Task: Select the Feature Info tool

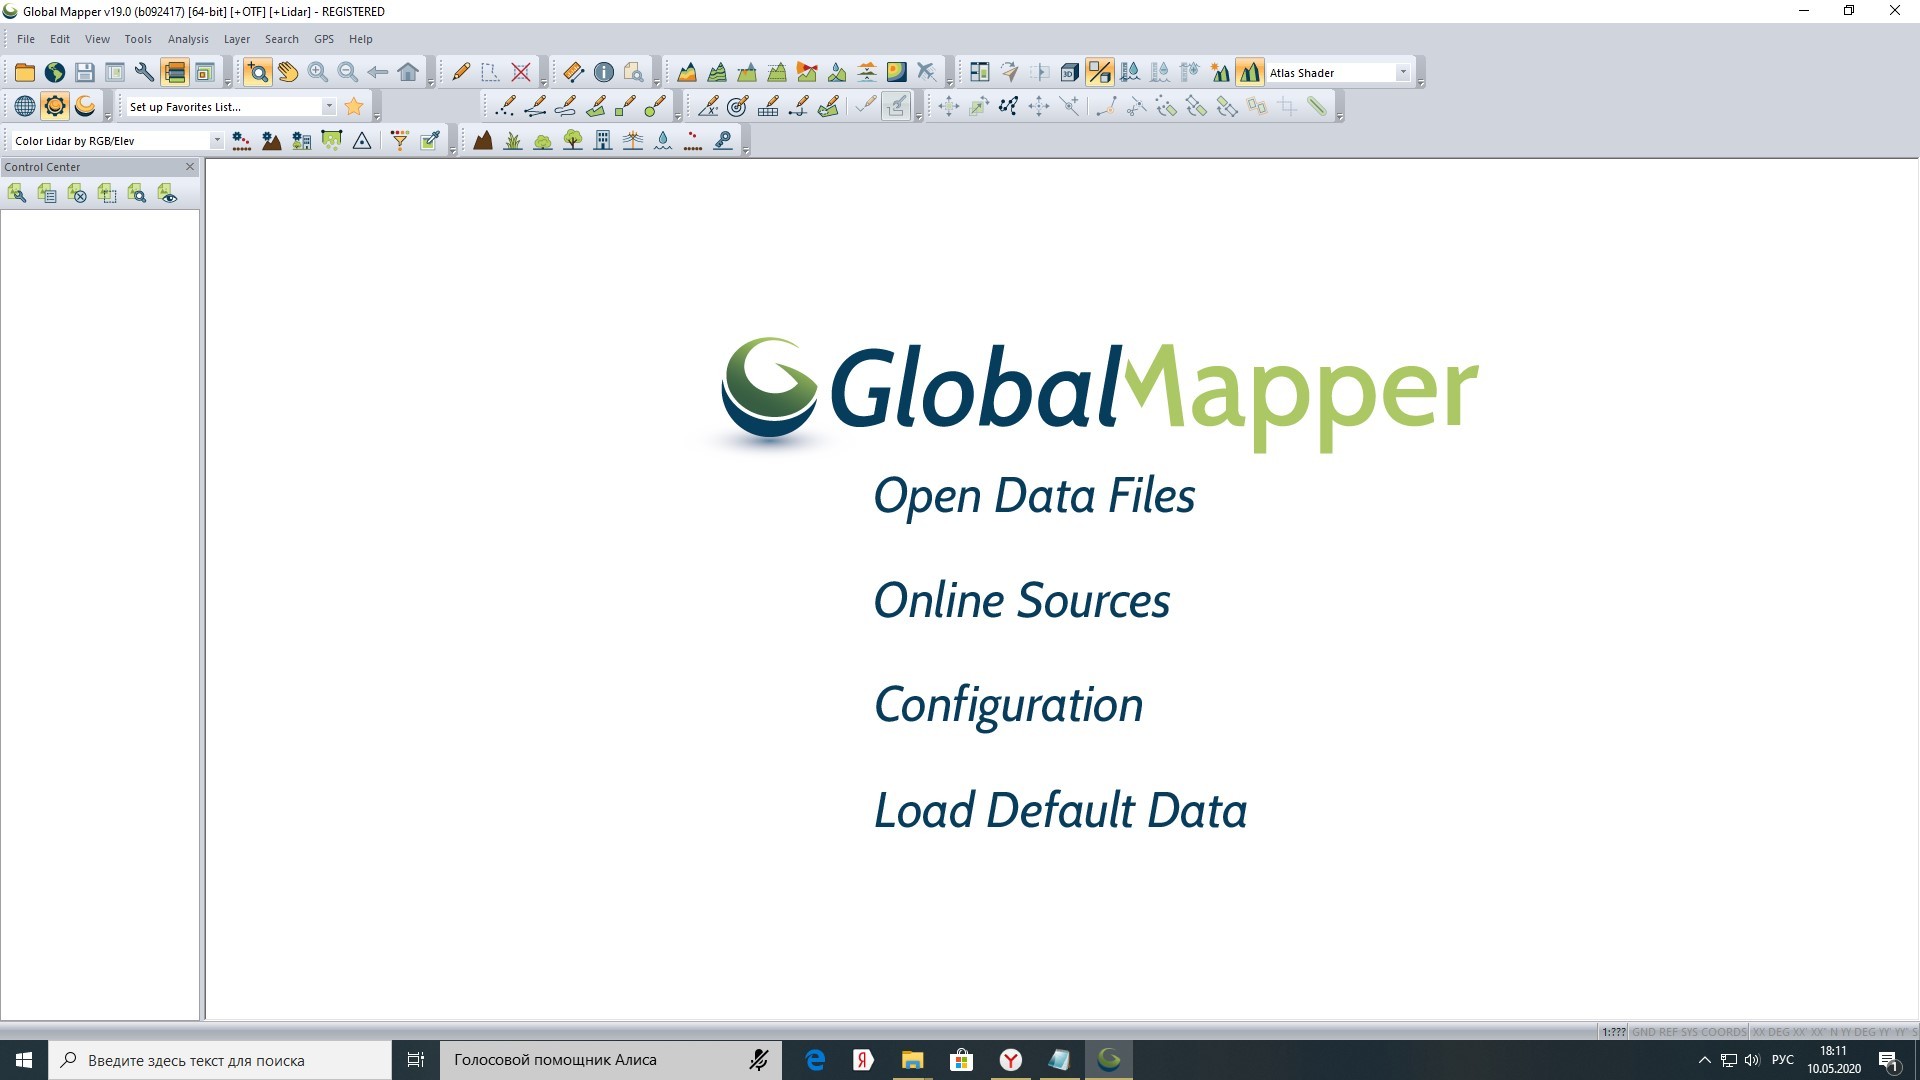Action: pos(604,72)
